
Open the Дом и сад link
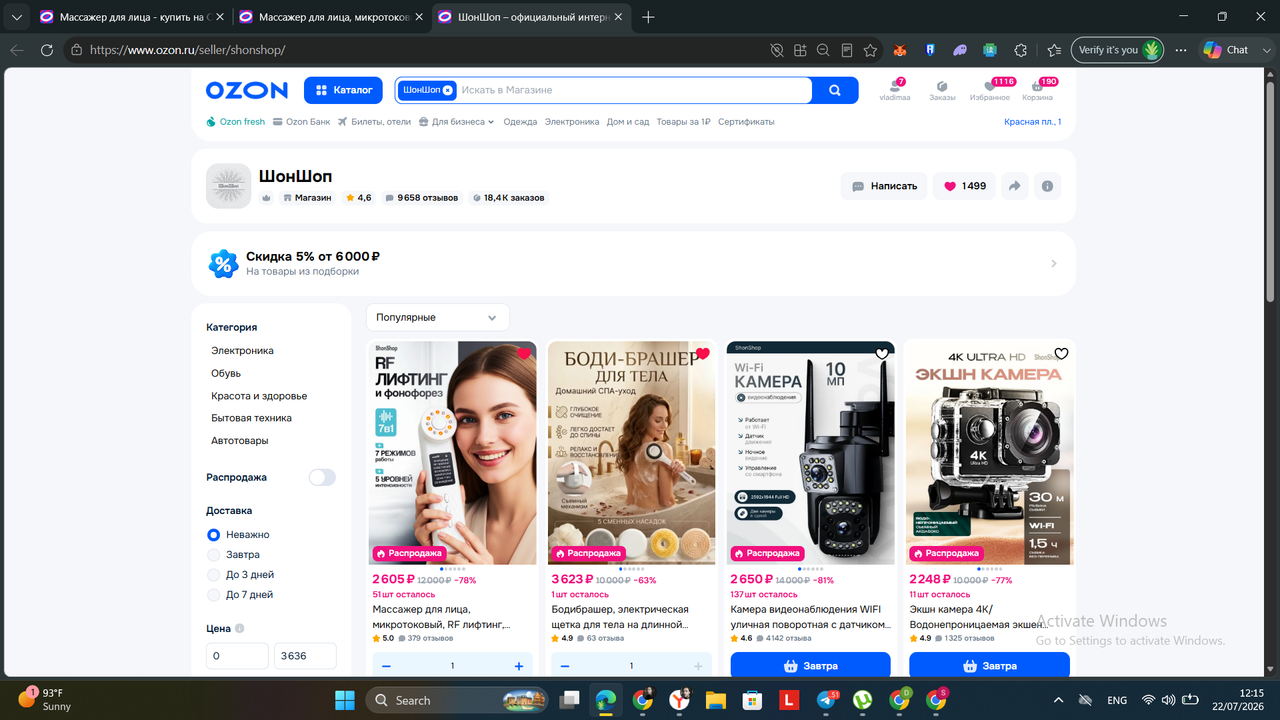click(x=628, y=122)
